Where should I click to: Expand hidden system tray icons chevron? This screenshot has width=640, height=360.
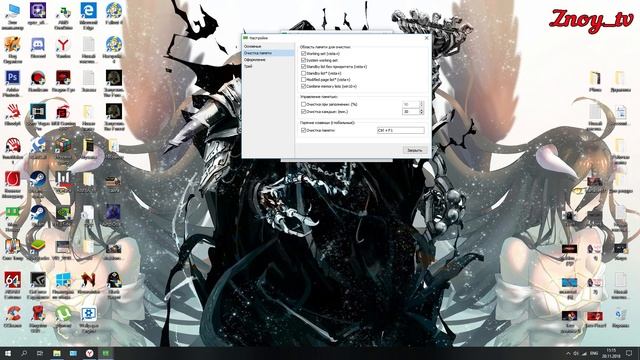click(x=568, y=353)
